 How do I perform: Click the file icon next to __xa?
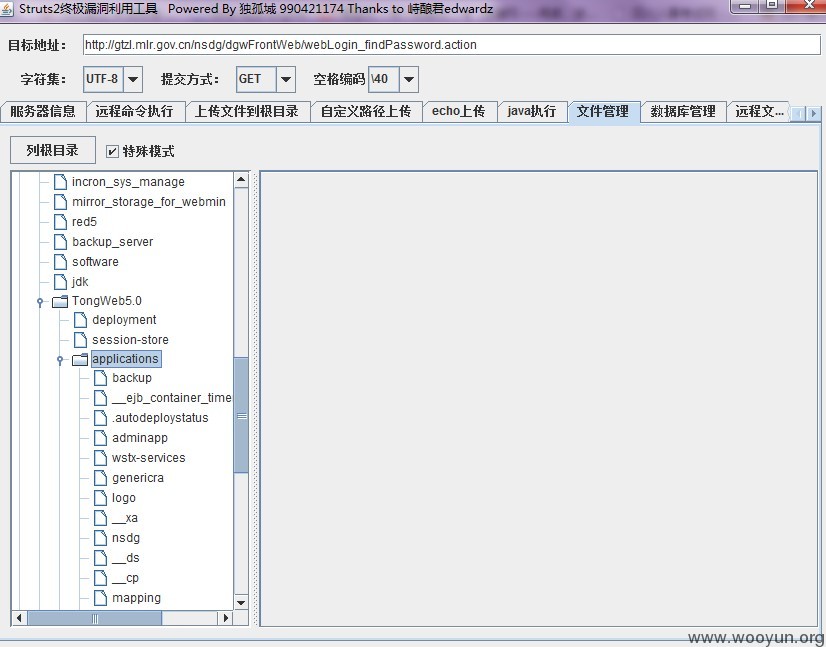[x=101, y=518]
